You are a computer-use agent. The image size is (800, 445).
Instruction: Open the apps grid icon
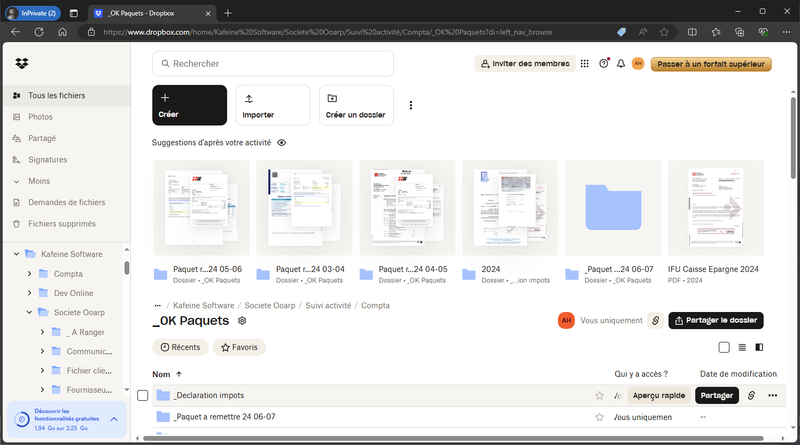[585, 64]
